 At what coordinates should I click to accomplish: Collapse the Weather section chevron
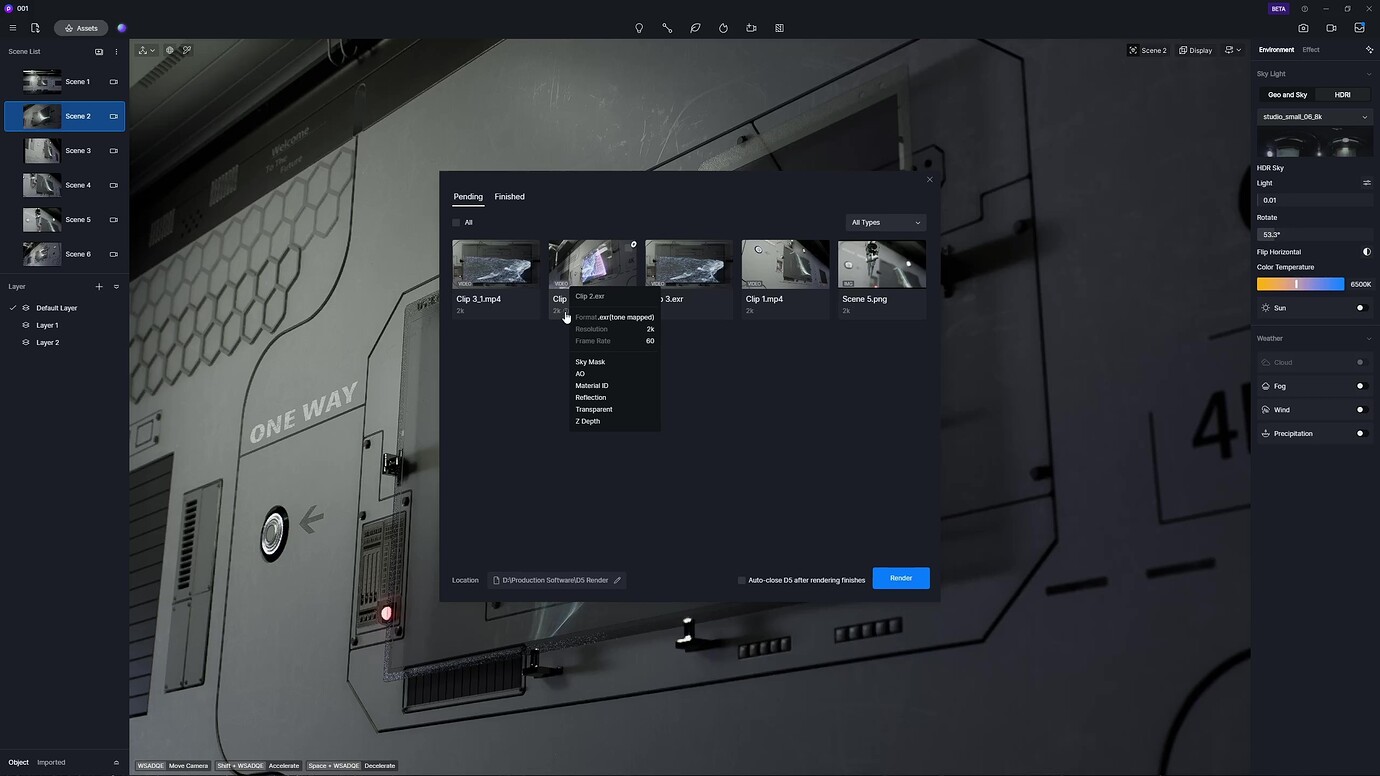[1370, 338]
